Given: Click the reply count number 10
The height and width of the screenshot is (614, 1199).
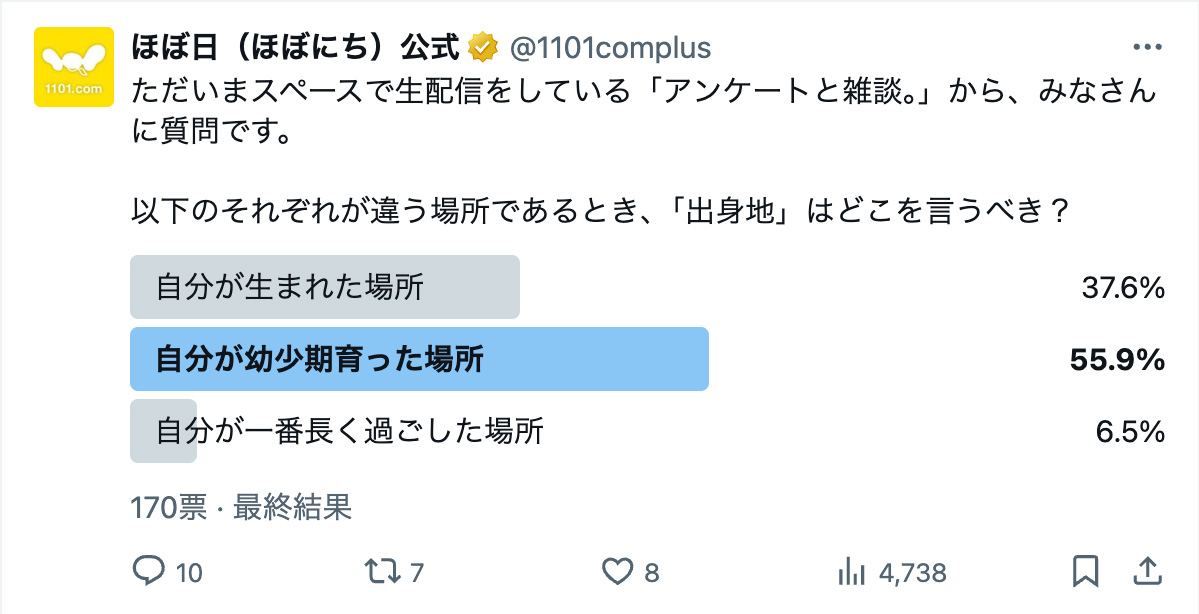Looking at the screenshot, I should [189, 573].
